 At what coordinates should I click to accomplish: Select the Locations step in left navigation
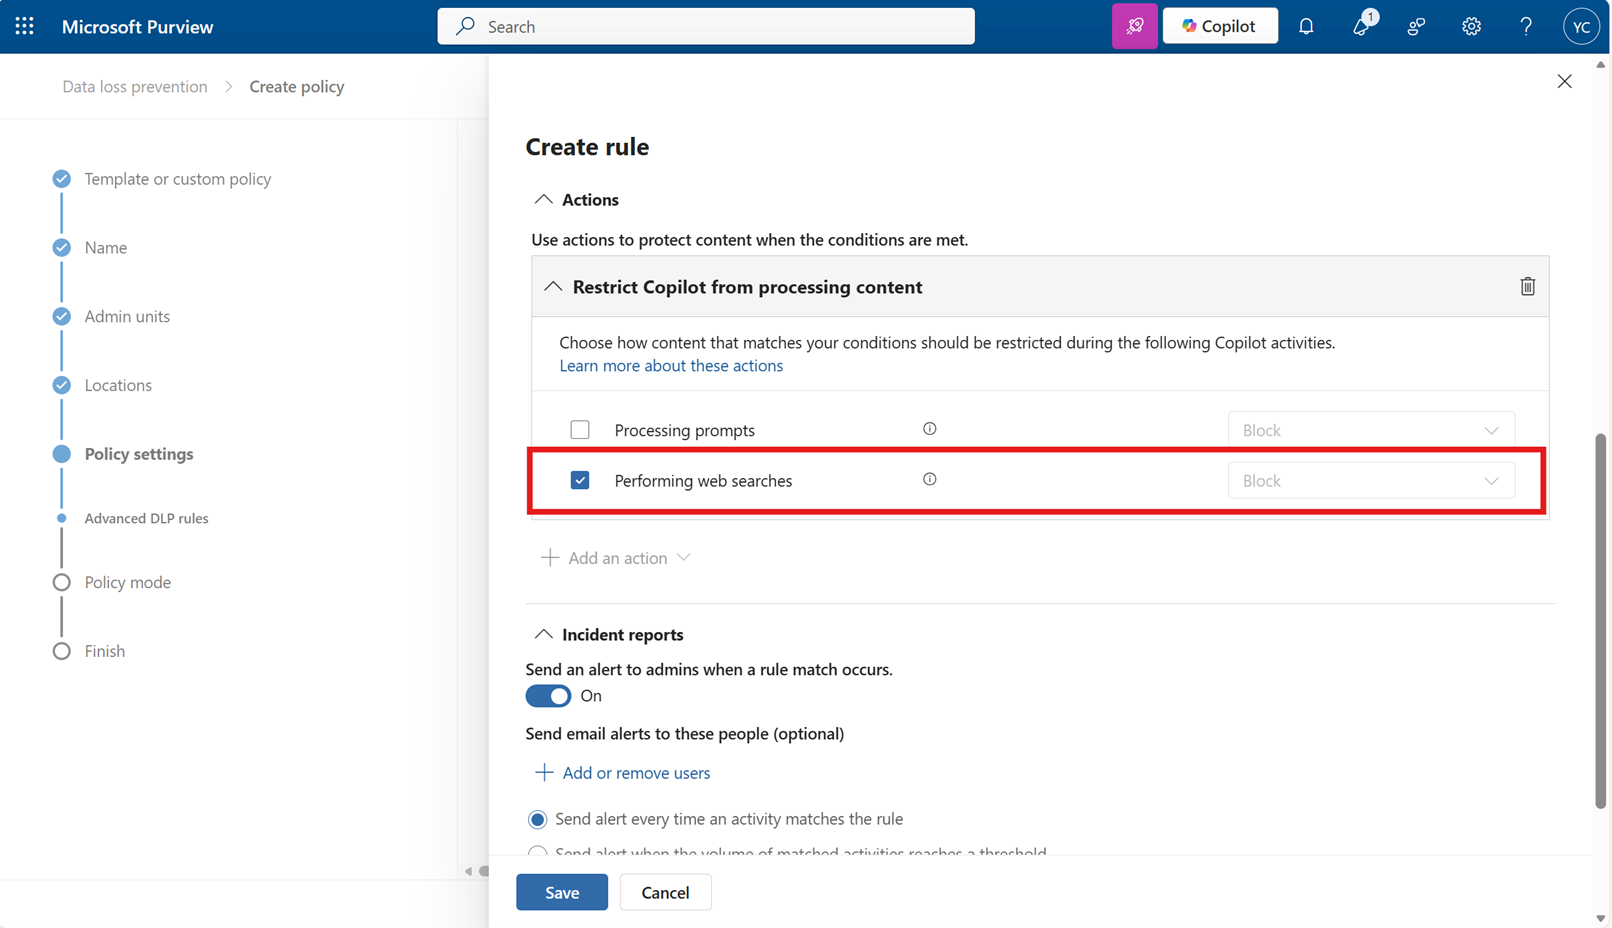tap(118, 384)
